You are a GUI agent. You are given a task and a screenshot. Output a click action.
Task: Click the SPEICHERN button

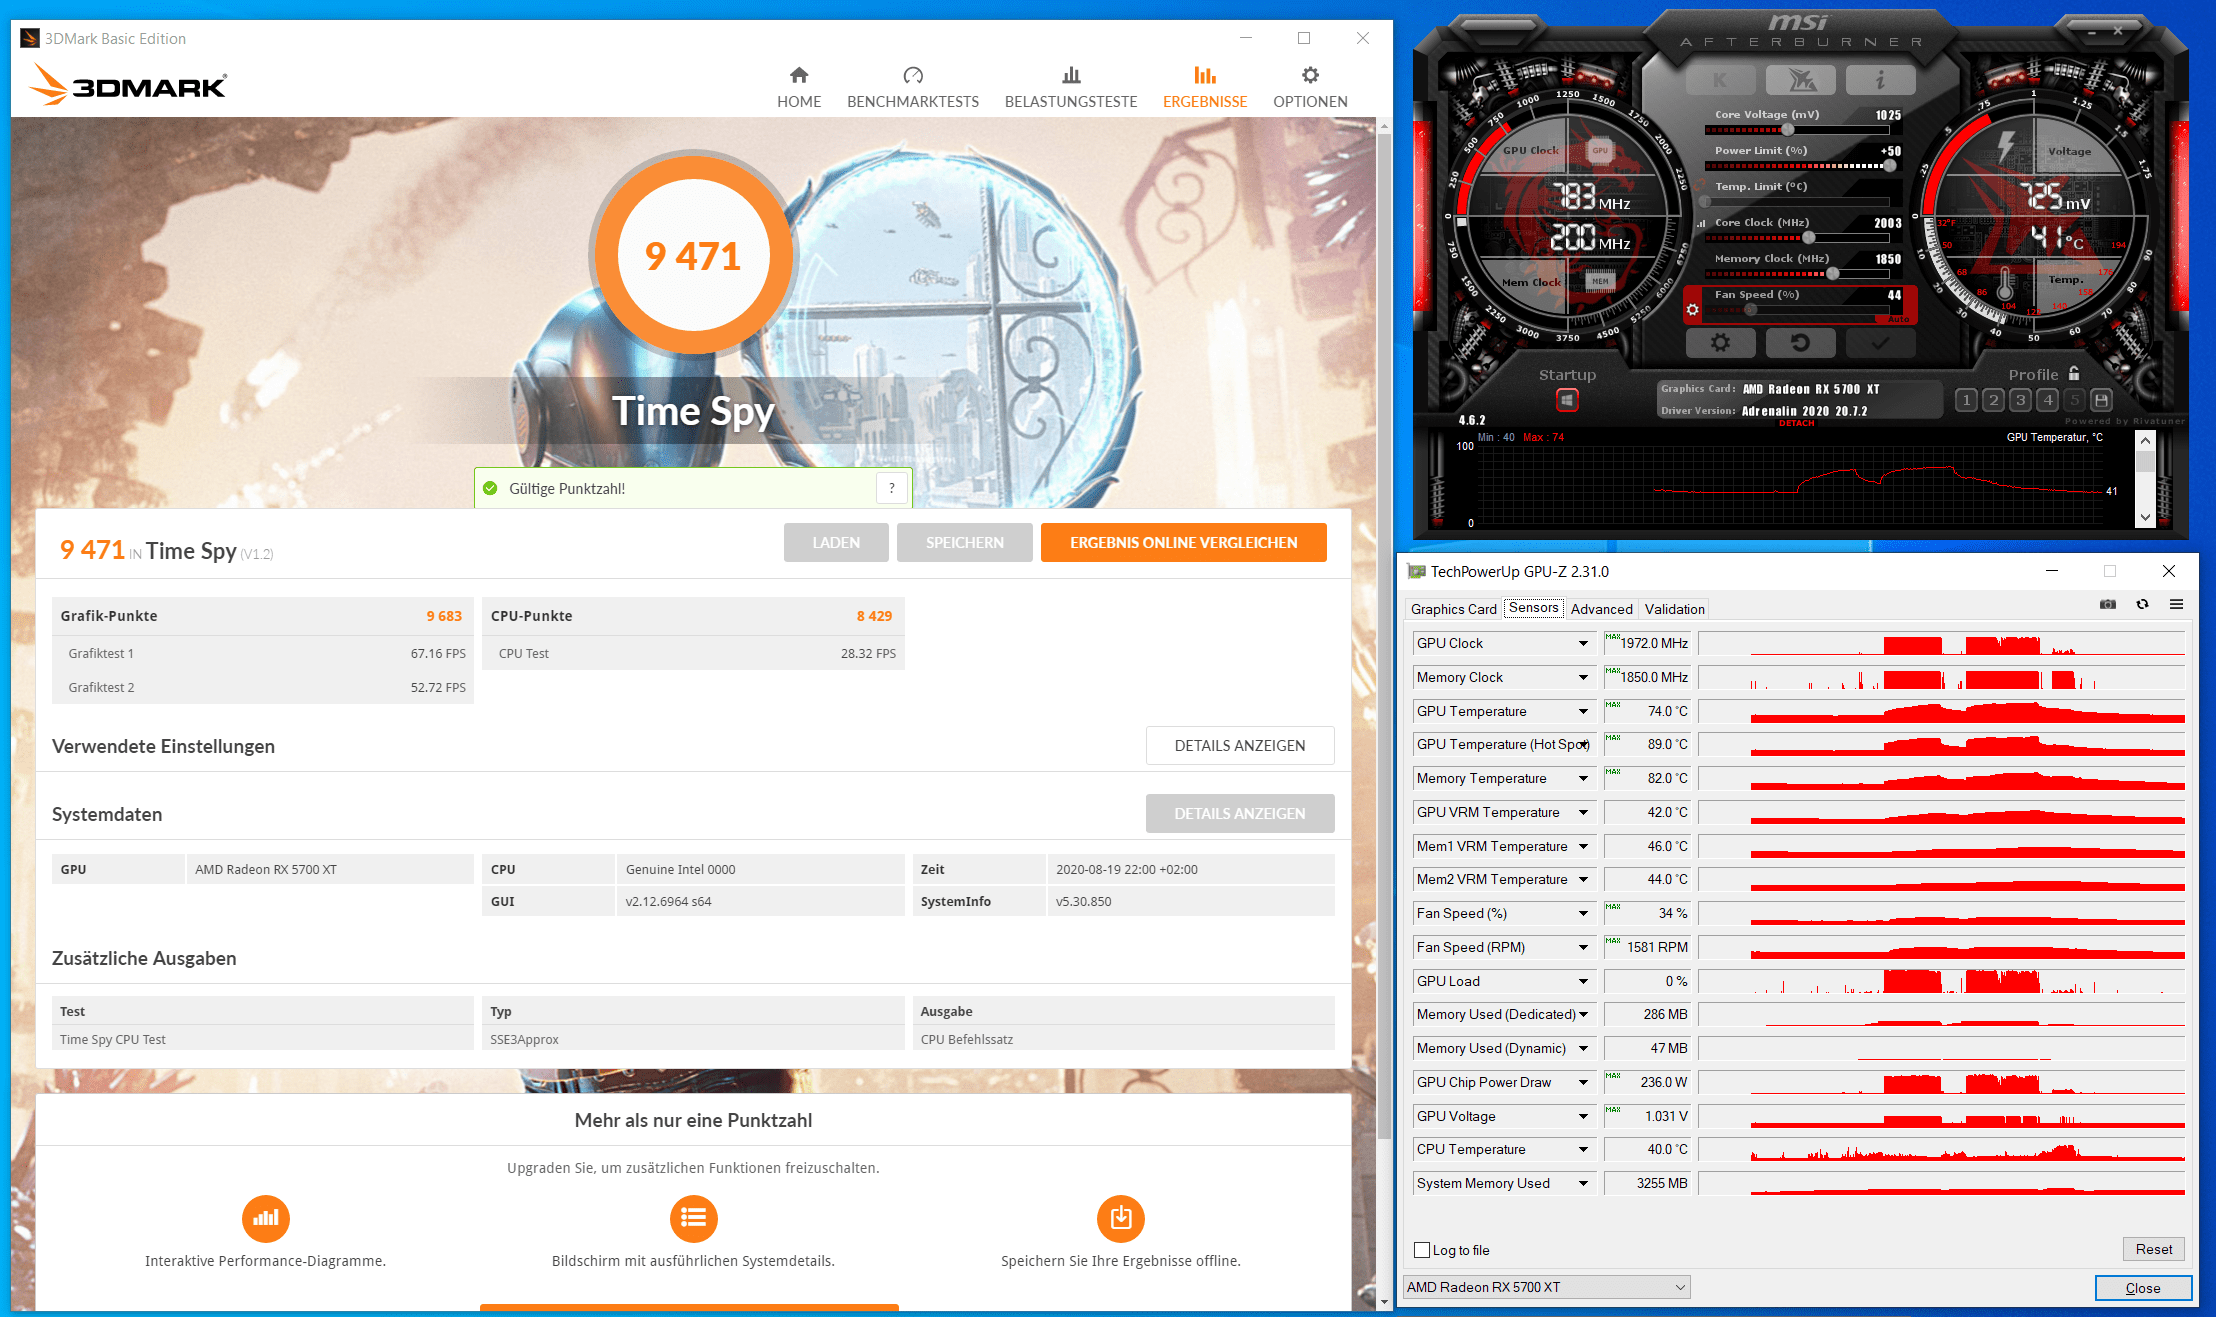[x=964, y=542]
